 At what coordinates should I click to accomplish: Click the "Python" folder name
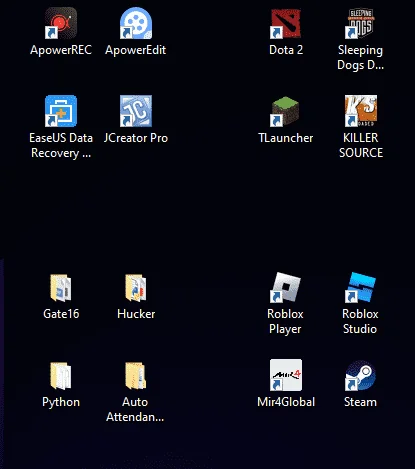pyautogui.click(x=61, y=402)
